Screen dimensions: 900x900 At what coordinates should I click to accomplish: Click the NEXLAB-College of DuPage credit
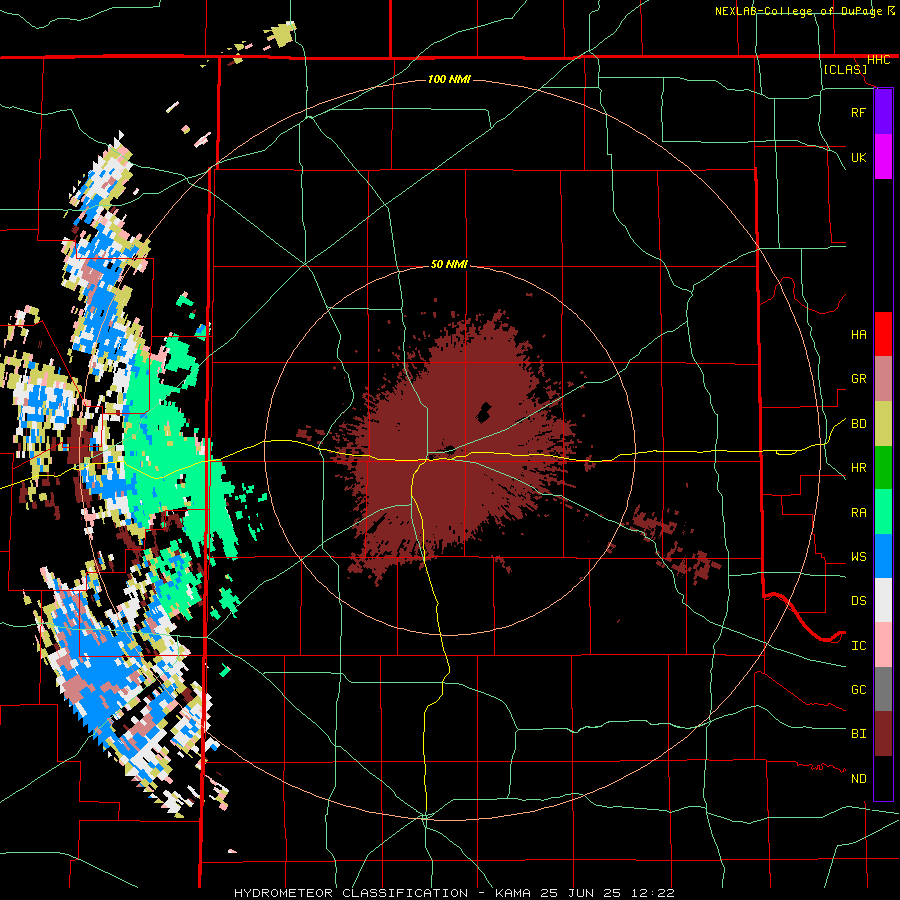798,11
